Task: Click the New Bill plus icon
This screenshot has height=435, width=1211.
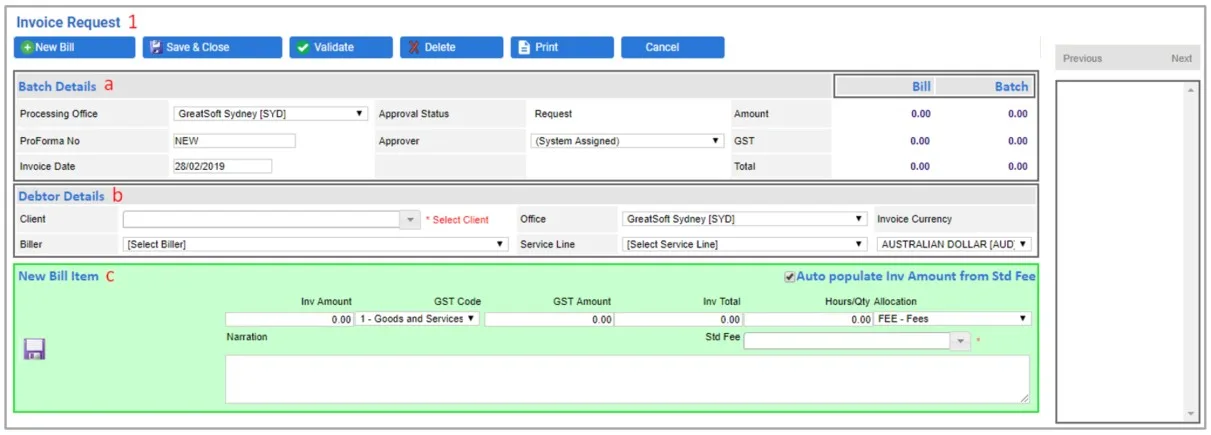Action: click(x=28, y=47)
